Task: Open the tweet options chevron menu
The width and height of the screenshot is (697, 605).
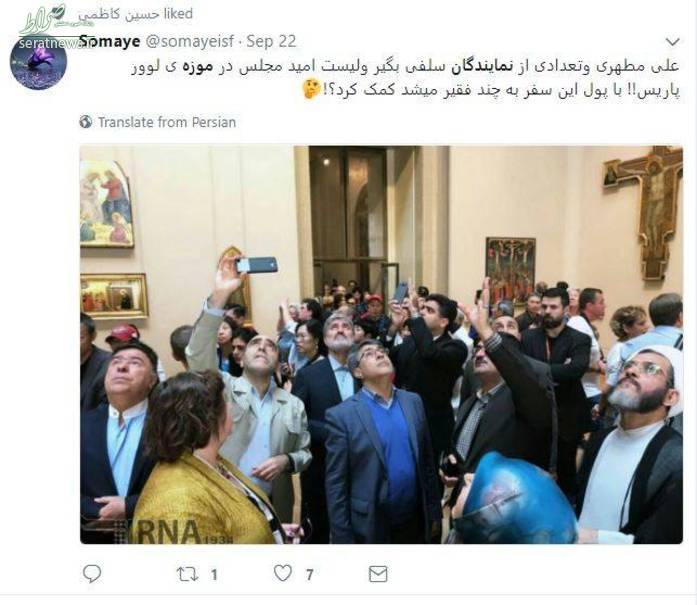Action: [673, 42]
